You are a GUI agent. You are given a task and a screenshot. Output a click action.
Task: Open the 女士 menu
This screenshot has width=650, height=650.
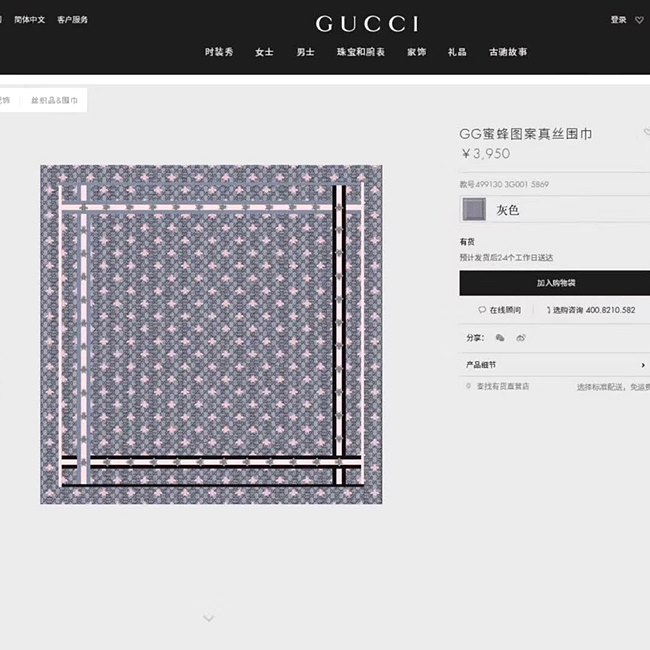coord(264,52)
